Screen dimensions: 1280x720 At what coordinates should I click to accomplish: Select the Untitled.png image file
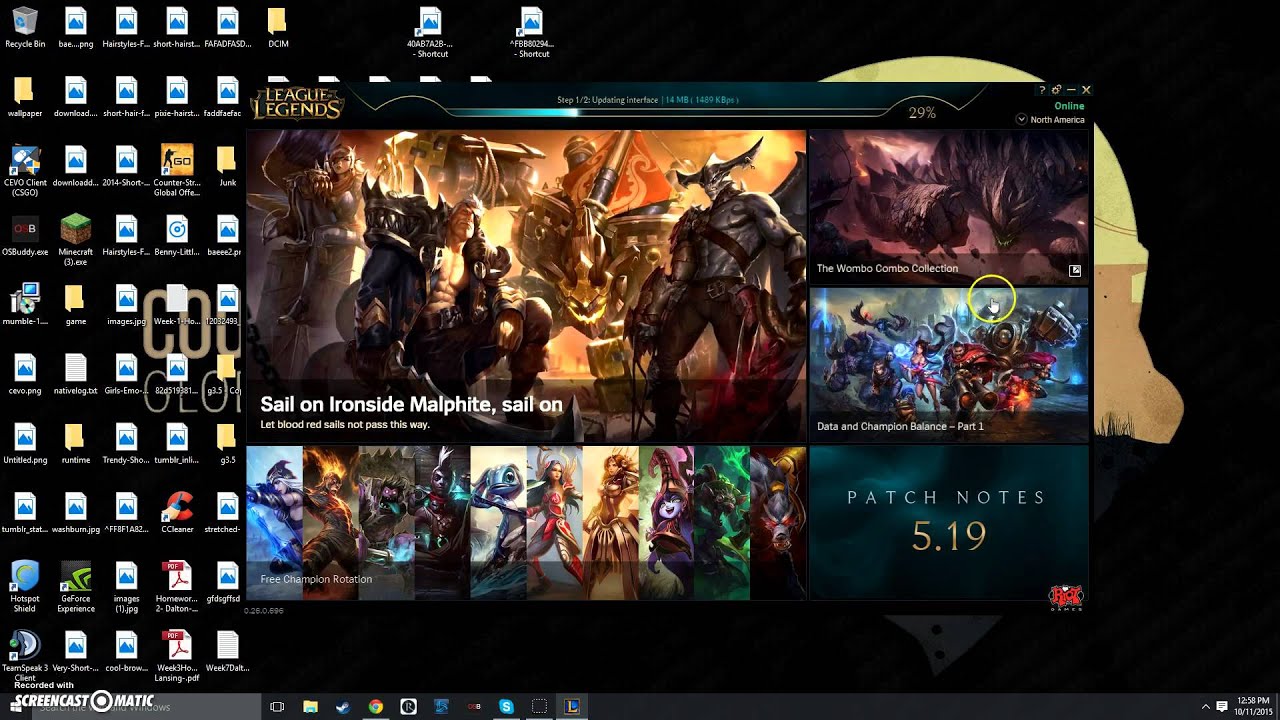(25, 443)
